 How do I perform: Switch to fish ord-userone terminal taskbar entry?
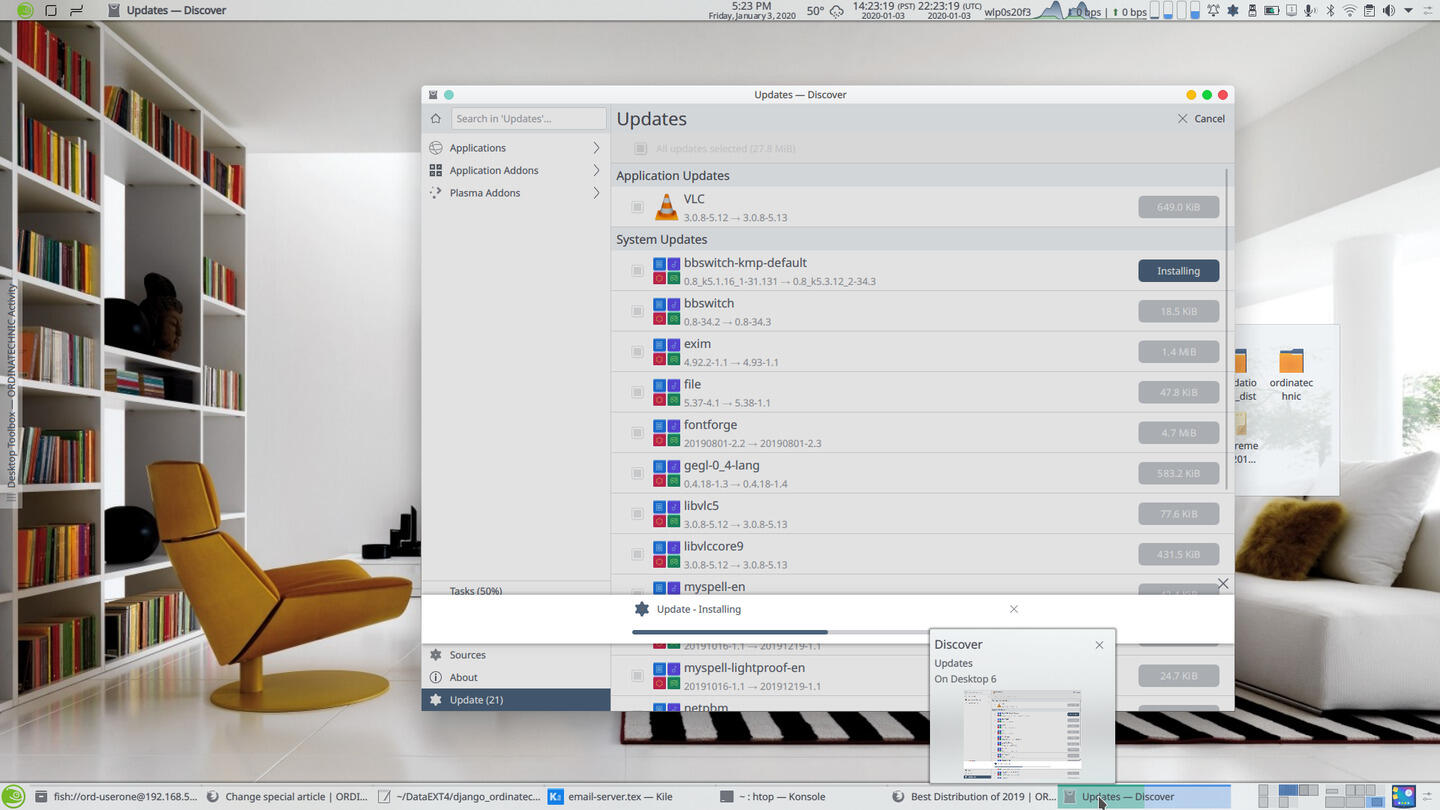(116, 797)
